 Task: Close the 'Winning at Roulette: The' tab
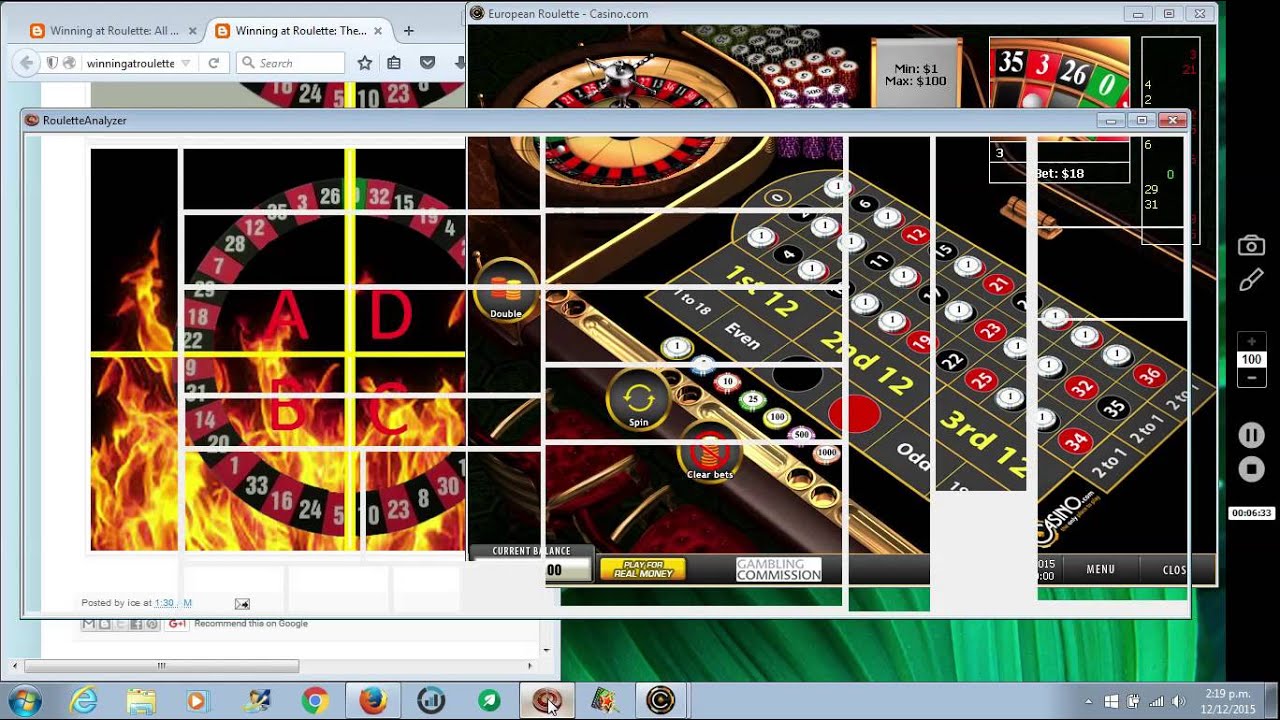[x=380, y=31]
